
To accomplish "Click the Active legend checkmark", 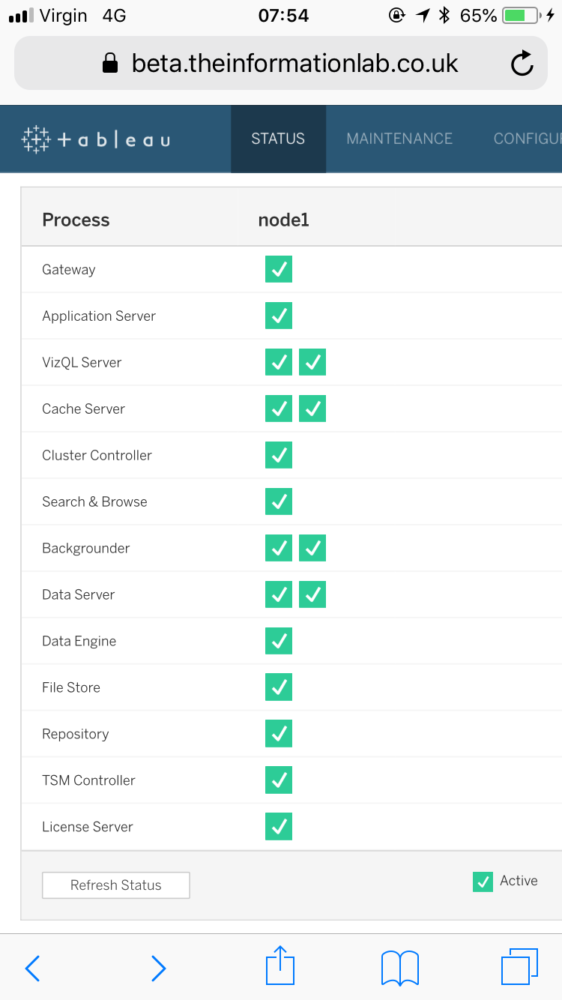I will [x=483, y=881].
